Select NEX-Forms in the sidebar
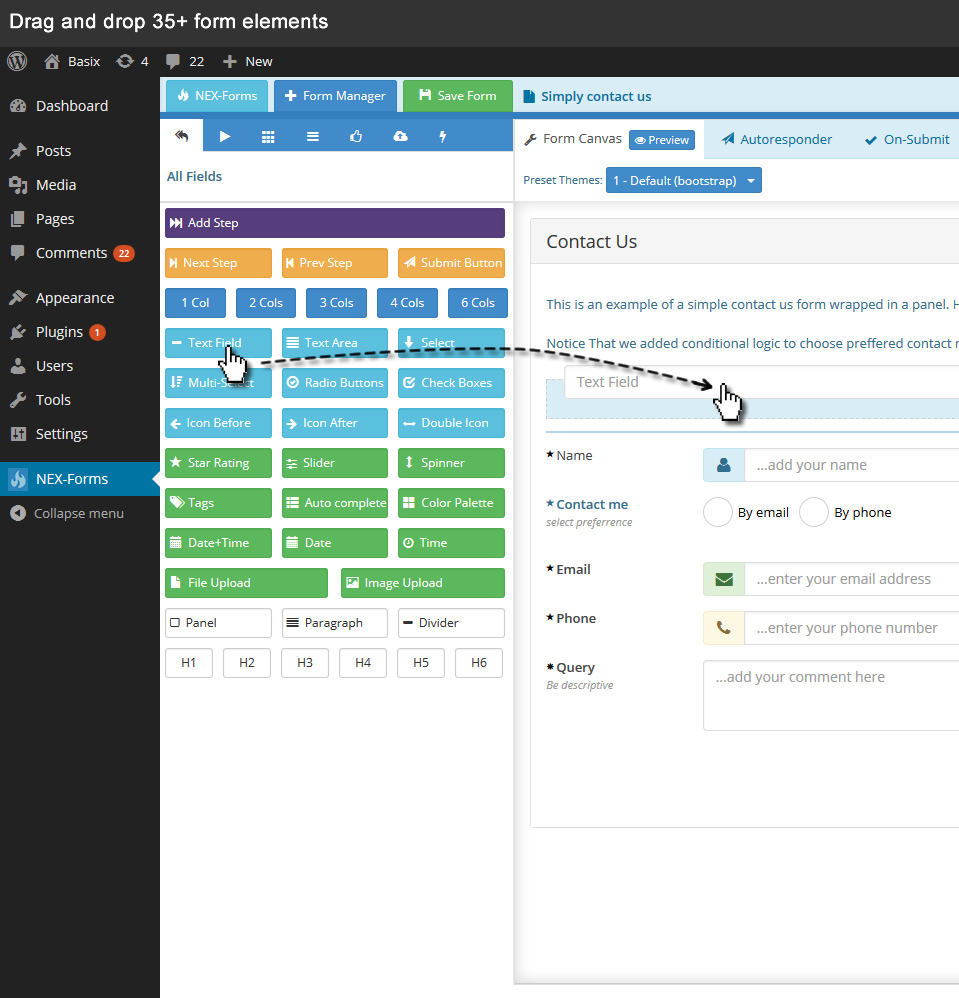 pos(80,479)
